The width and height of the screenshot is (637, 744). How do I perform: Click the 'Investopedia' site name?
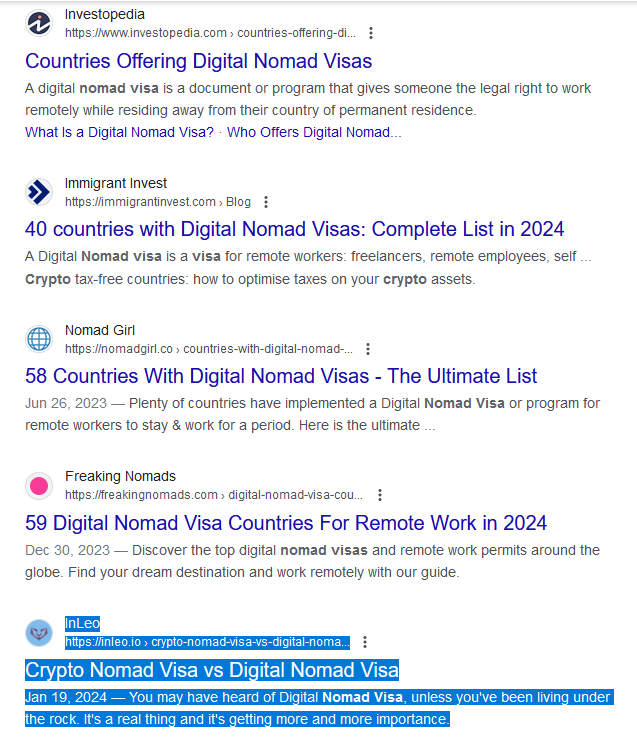(105, 15)
